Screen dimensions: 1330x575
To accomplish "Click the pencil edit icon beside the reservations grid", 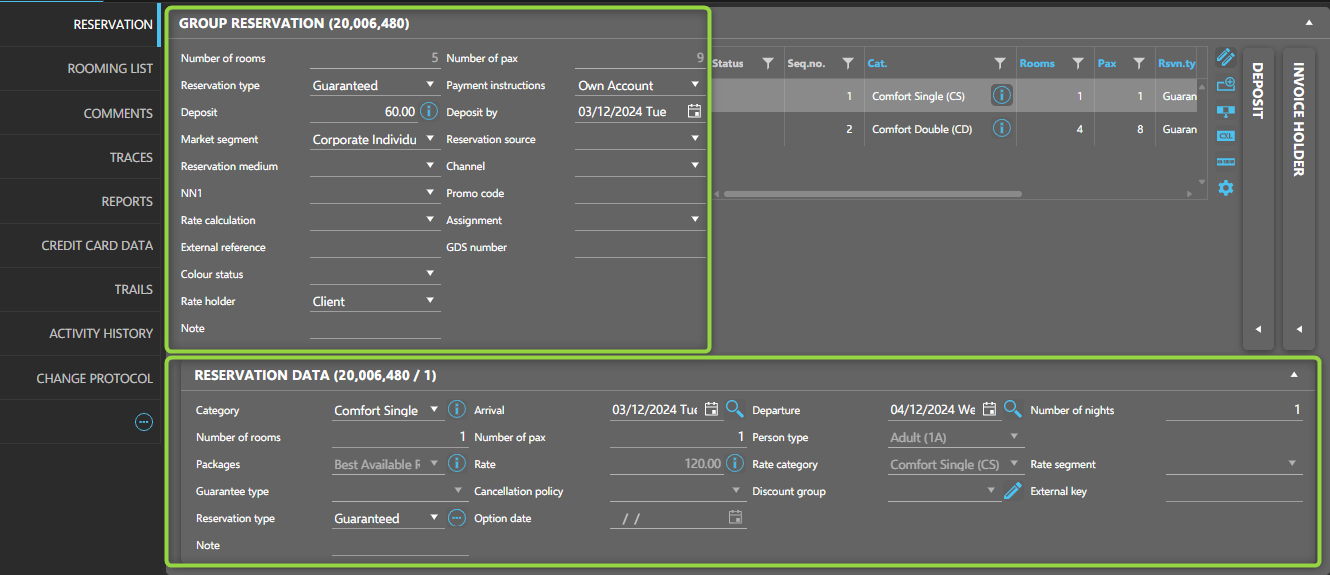I will [1225, 57].
